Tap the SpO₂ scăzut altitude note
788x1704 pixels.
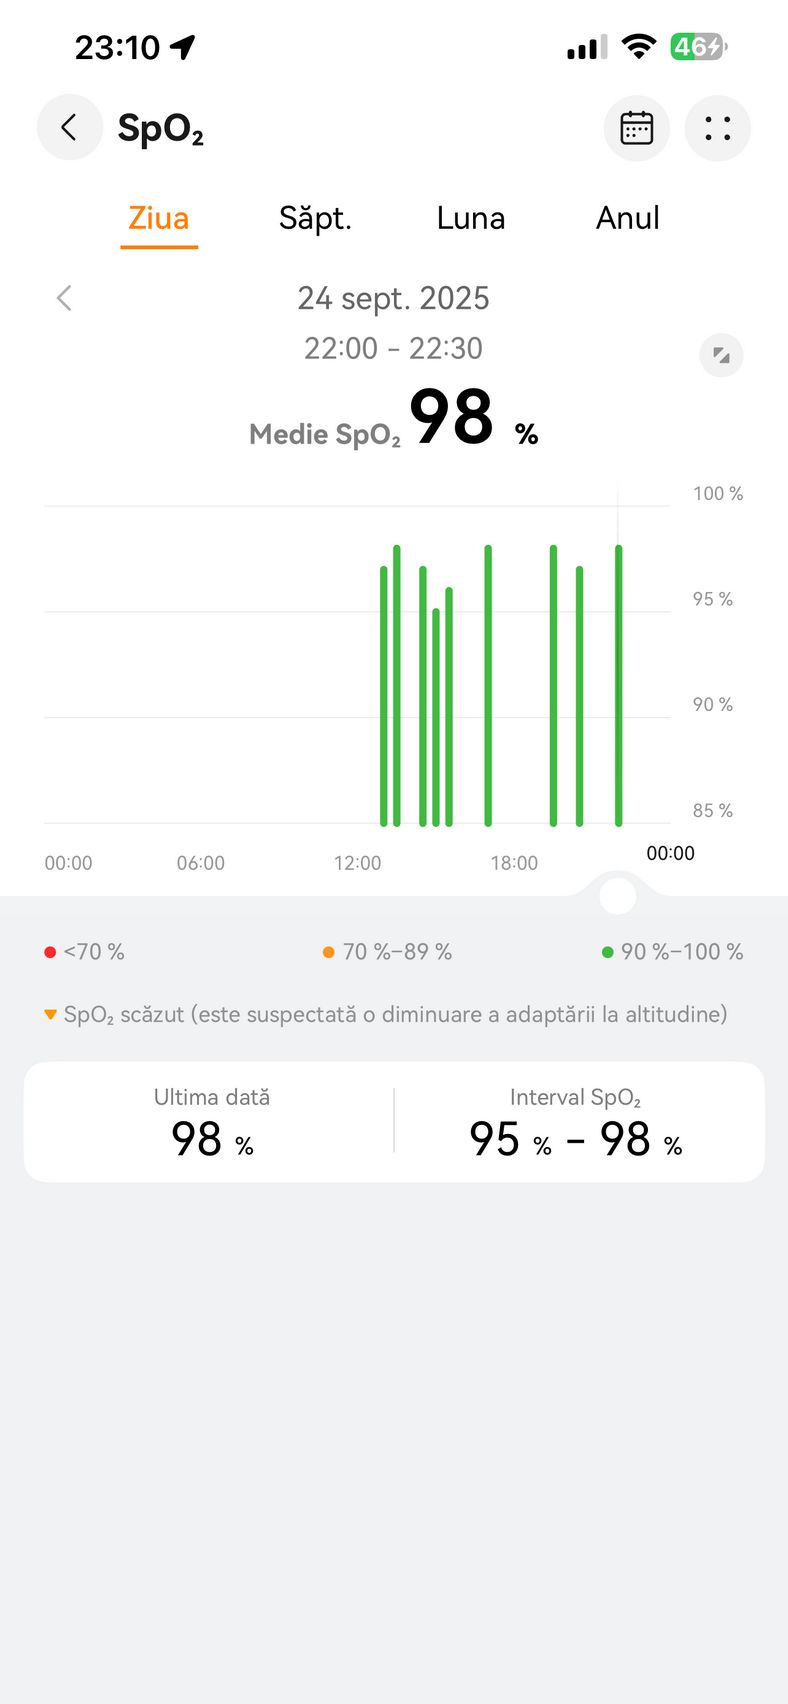tap(394, 1014)
